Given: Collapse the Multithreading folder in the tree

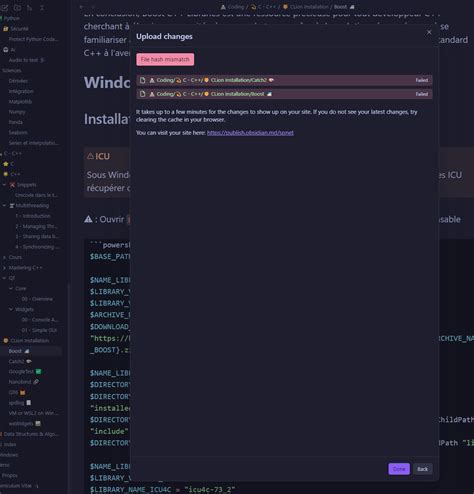Looking at the screenshot, I should tap(4, 206).
